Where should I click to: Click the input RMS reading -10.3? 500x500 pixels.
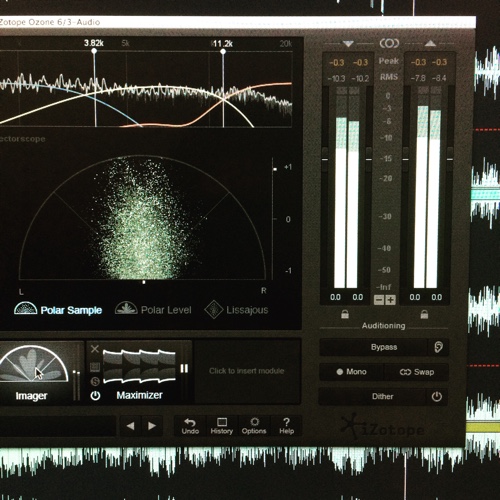(337, 79)
